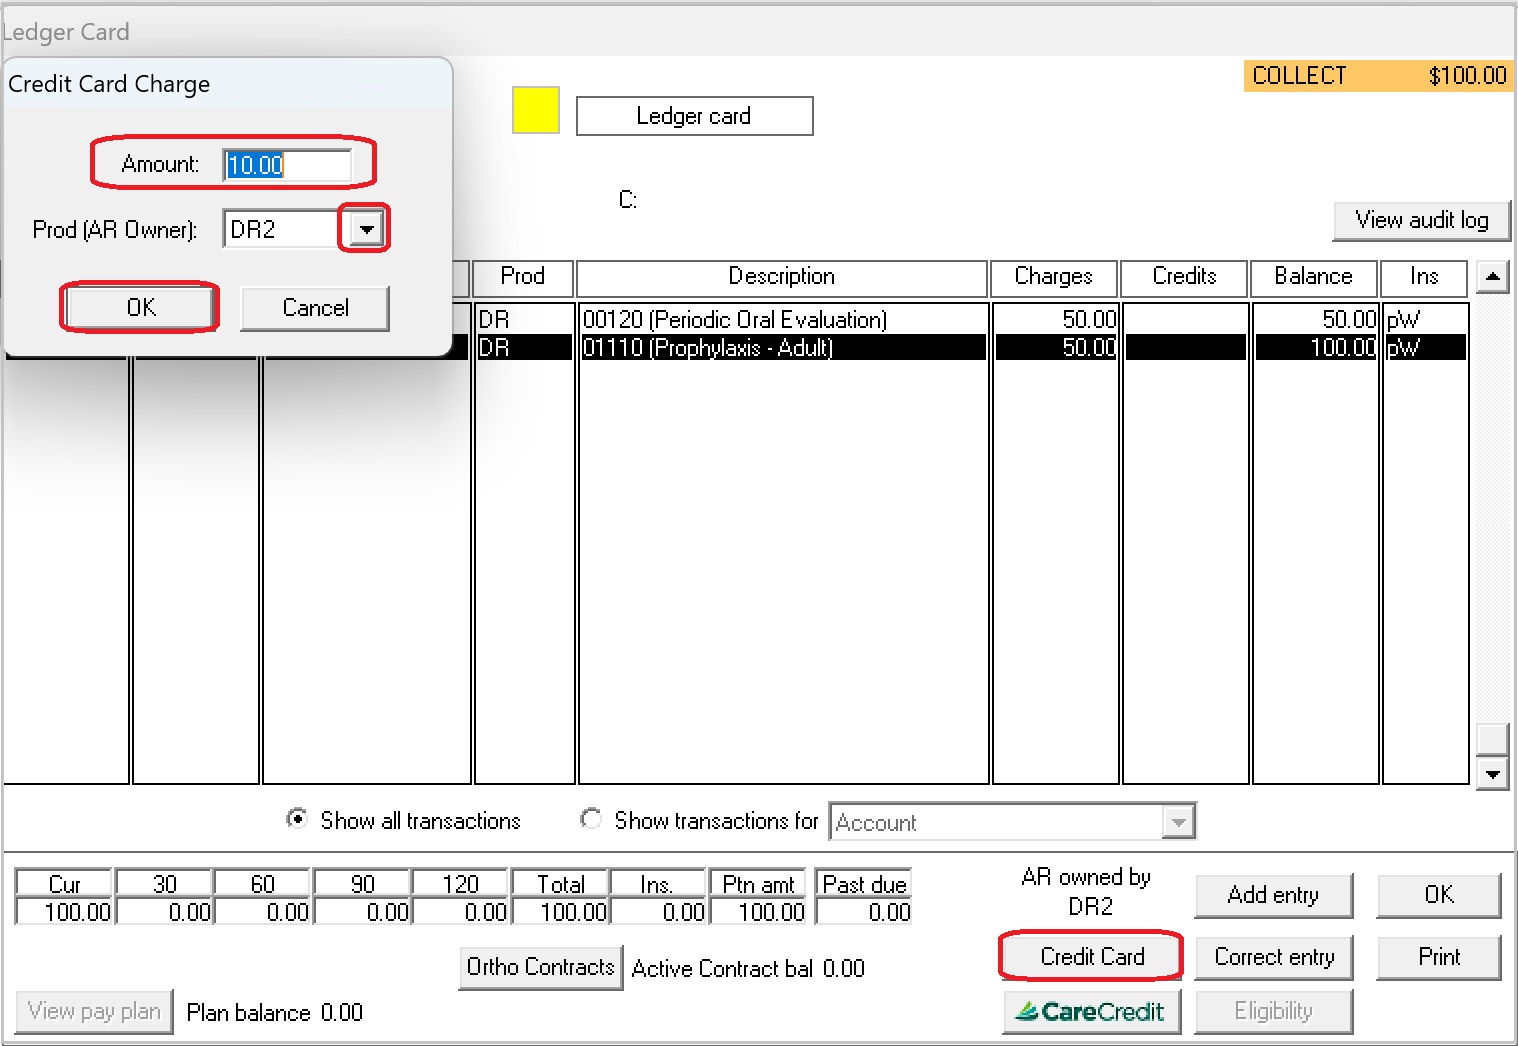
Task: Click the Description column header
Action: [x=781, y=277]
